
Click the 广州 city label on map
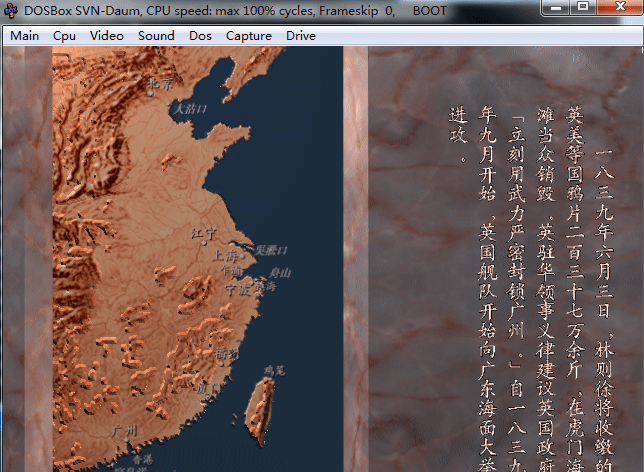tap(124, 431)
